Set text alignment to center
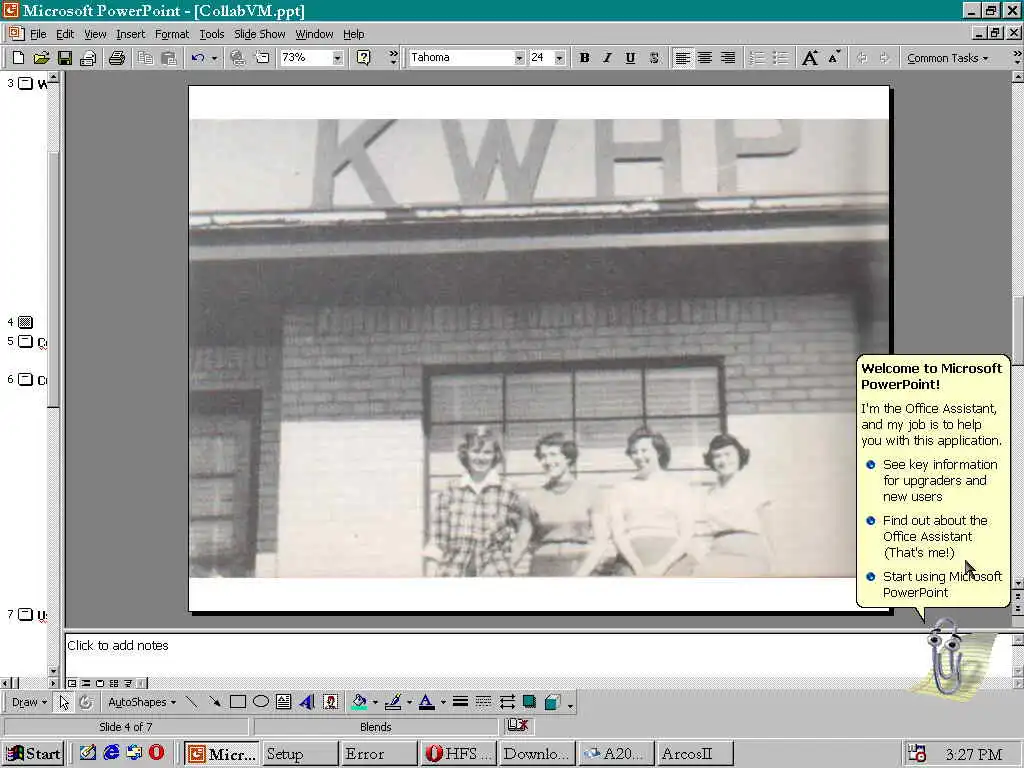This screenshot has height=768, width=1024. (705, 58)
